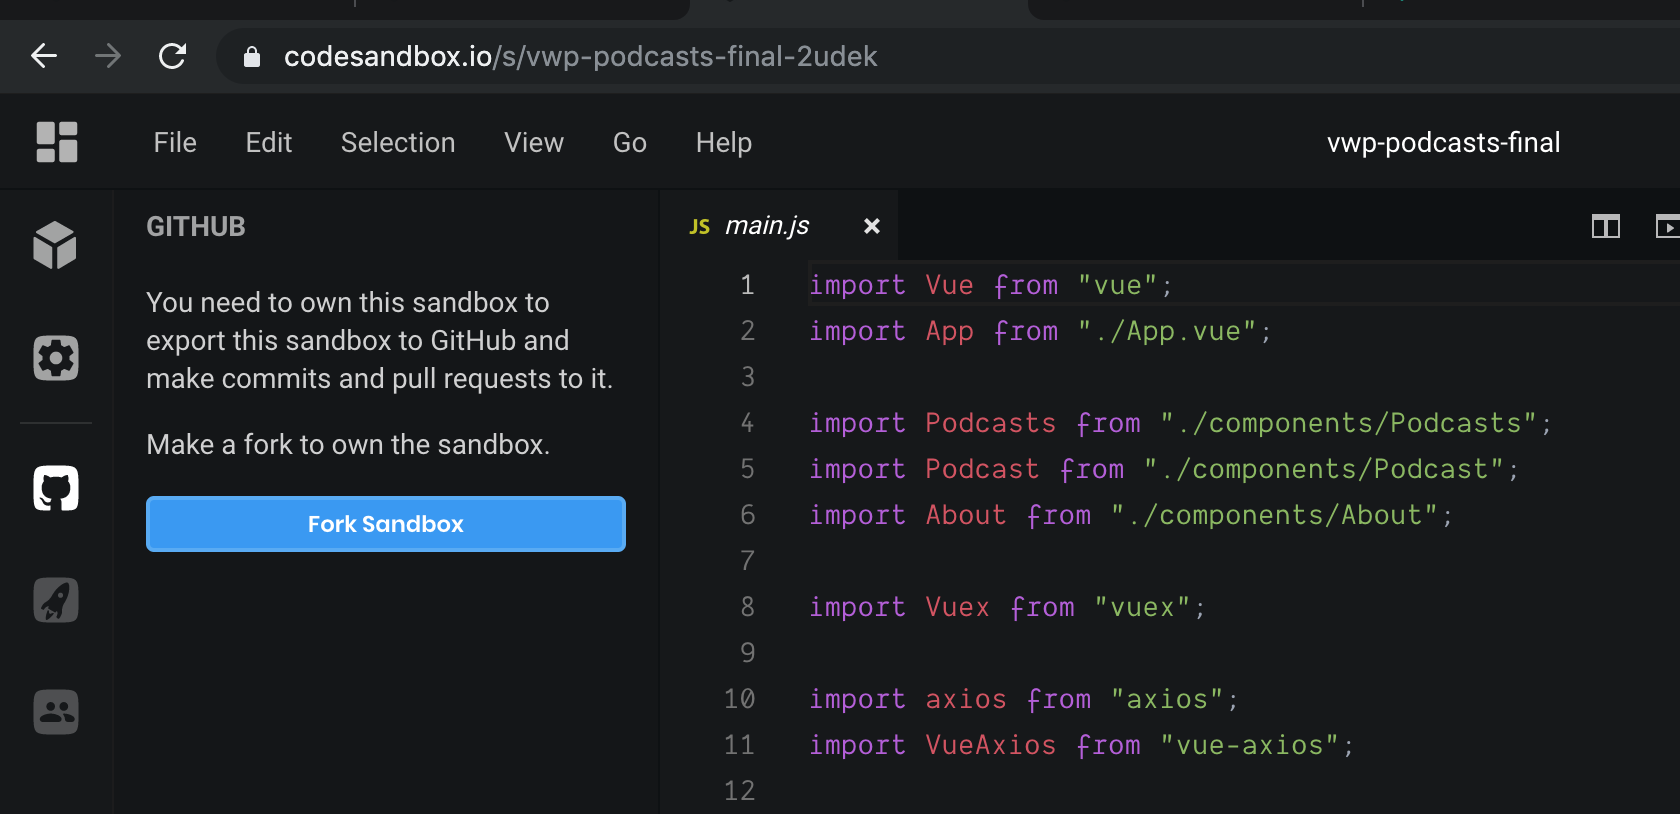1680x814 pixels.
Task: Go forward in browser
Action: [108, 56]
